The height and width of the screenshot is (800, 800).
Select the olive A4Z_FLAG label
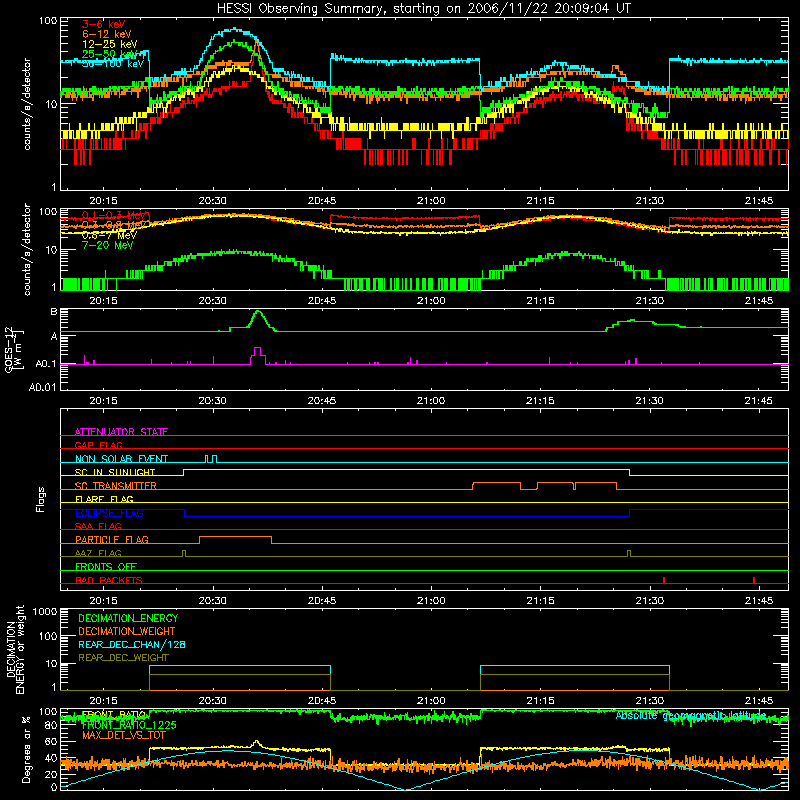98,553
